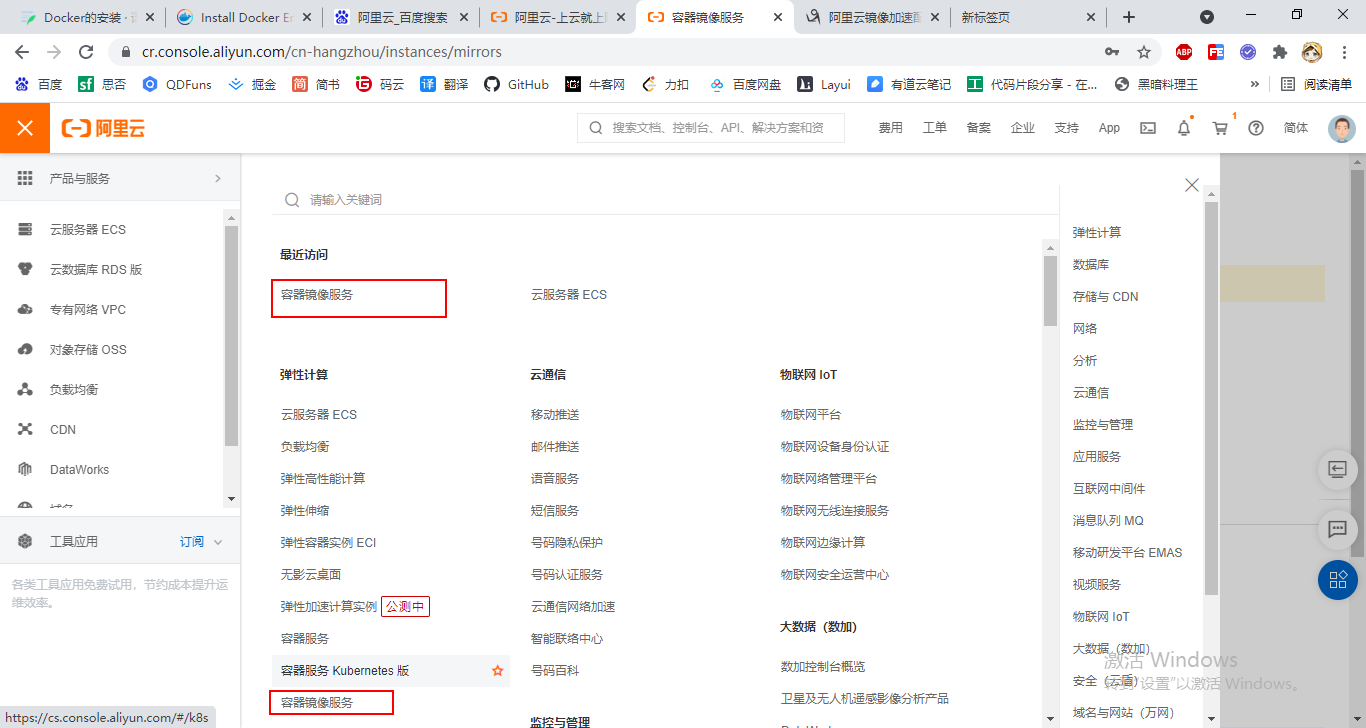
Task: Open 短信服务 link
Action: pyautogui.click(x=555, y=511)
